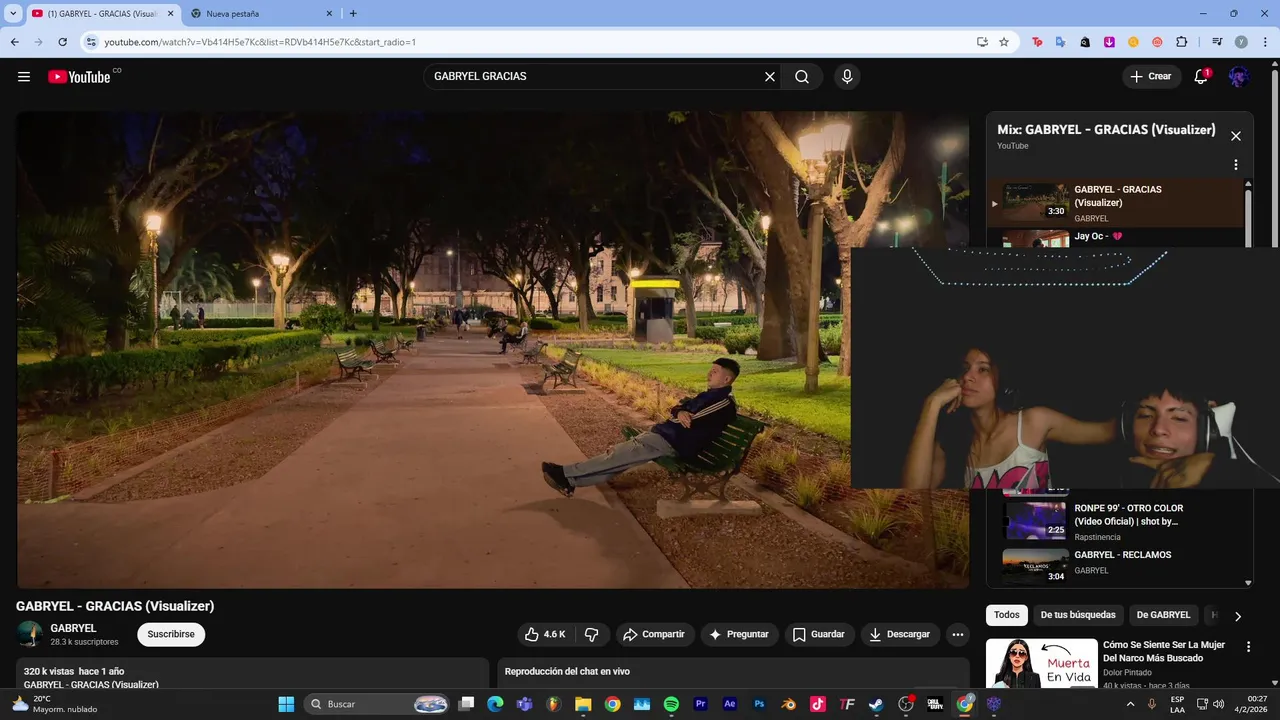The width and height of the screenshot is (1280, 720).
Task: Open more video actions menu
Action: click(958, 634)
